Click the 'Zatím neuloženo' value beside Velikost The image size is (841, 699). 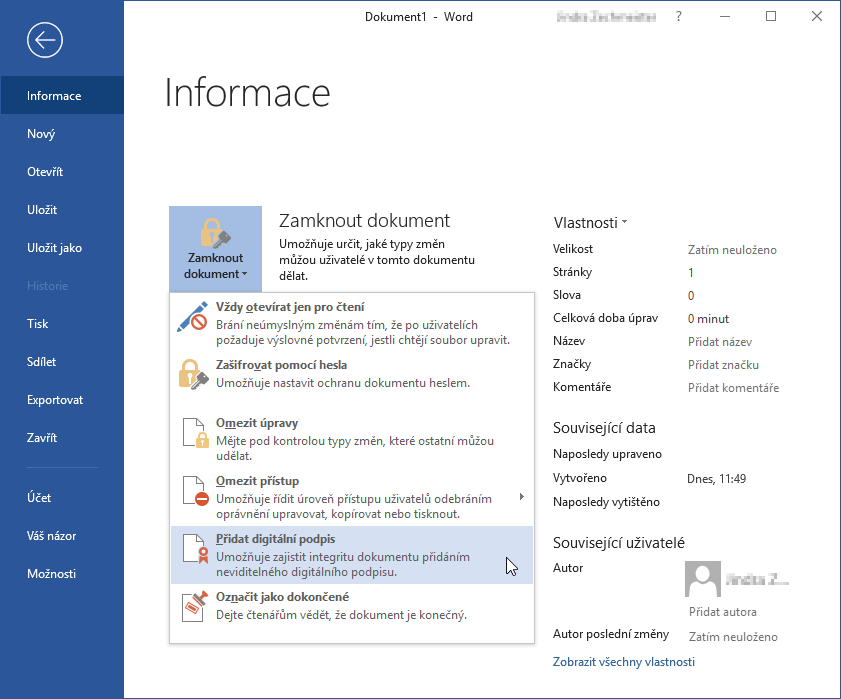[732, 249]
